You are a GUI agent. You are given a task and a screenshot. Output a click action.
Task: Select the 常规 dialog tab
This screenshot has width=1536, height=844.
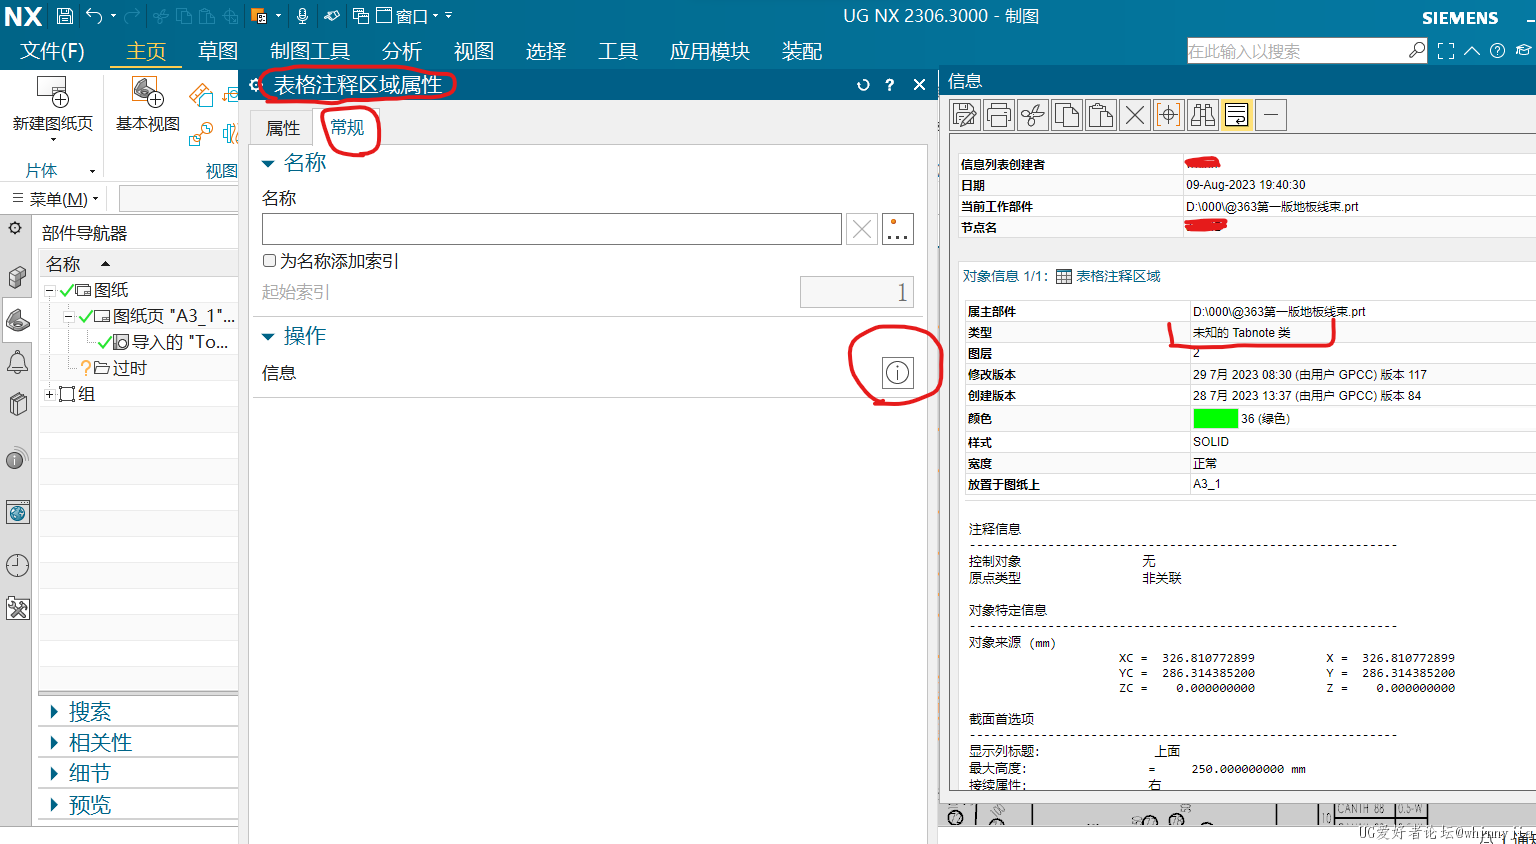(x=347, y=128)
